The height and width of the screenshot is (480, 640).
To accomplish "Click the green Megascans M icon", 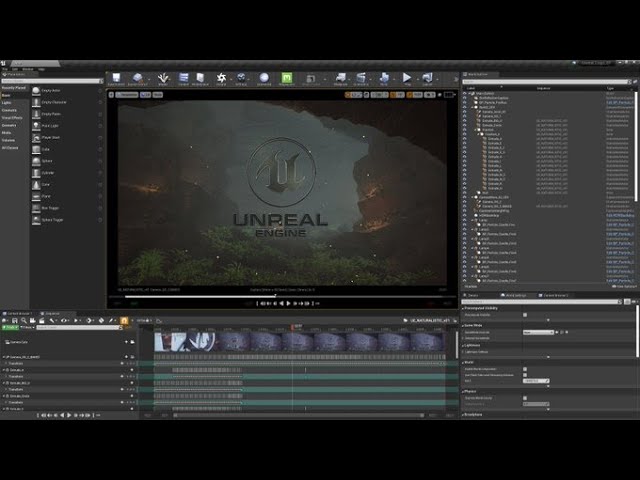I will pyautogui.click(x=287, y=77).
